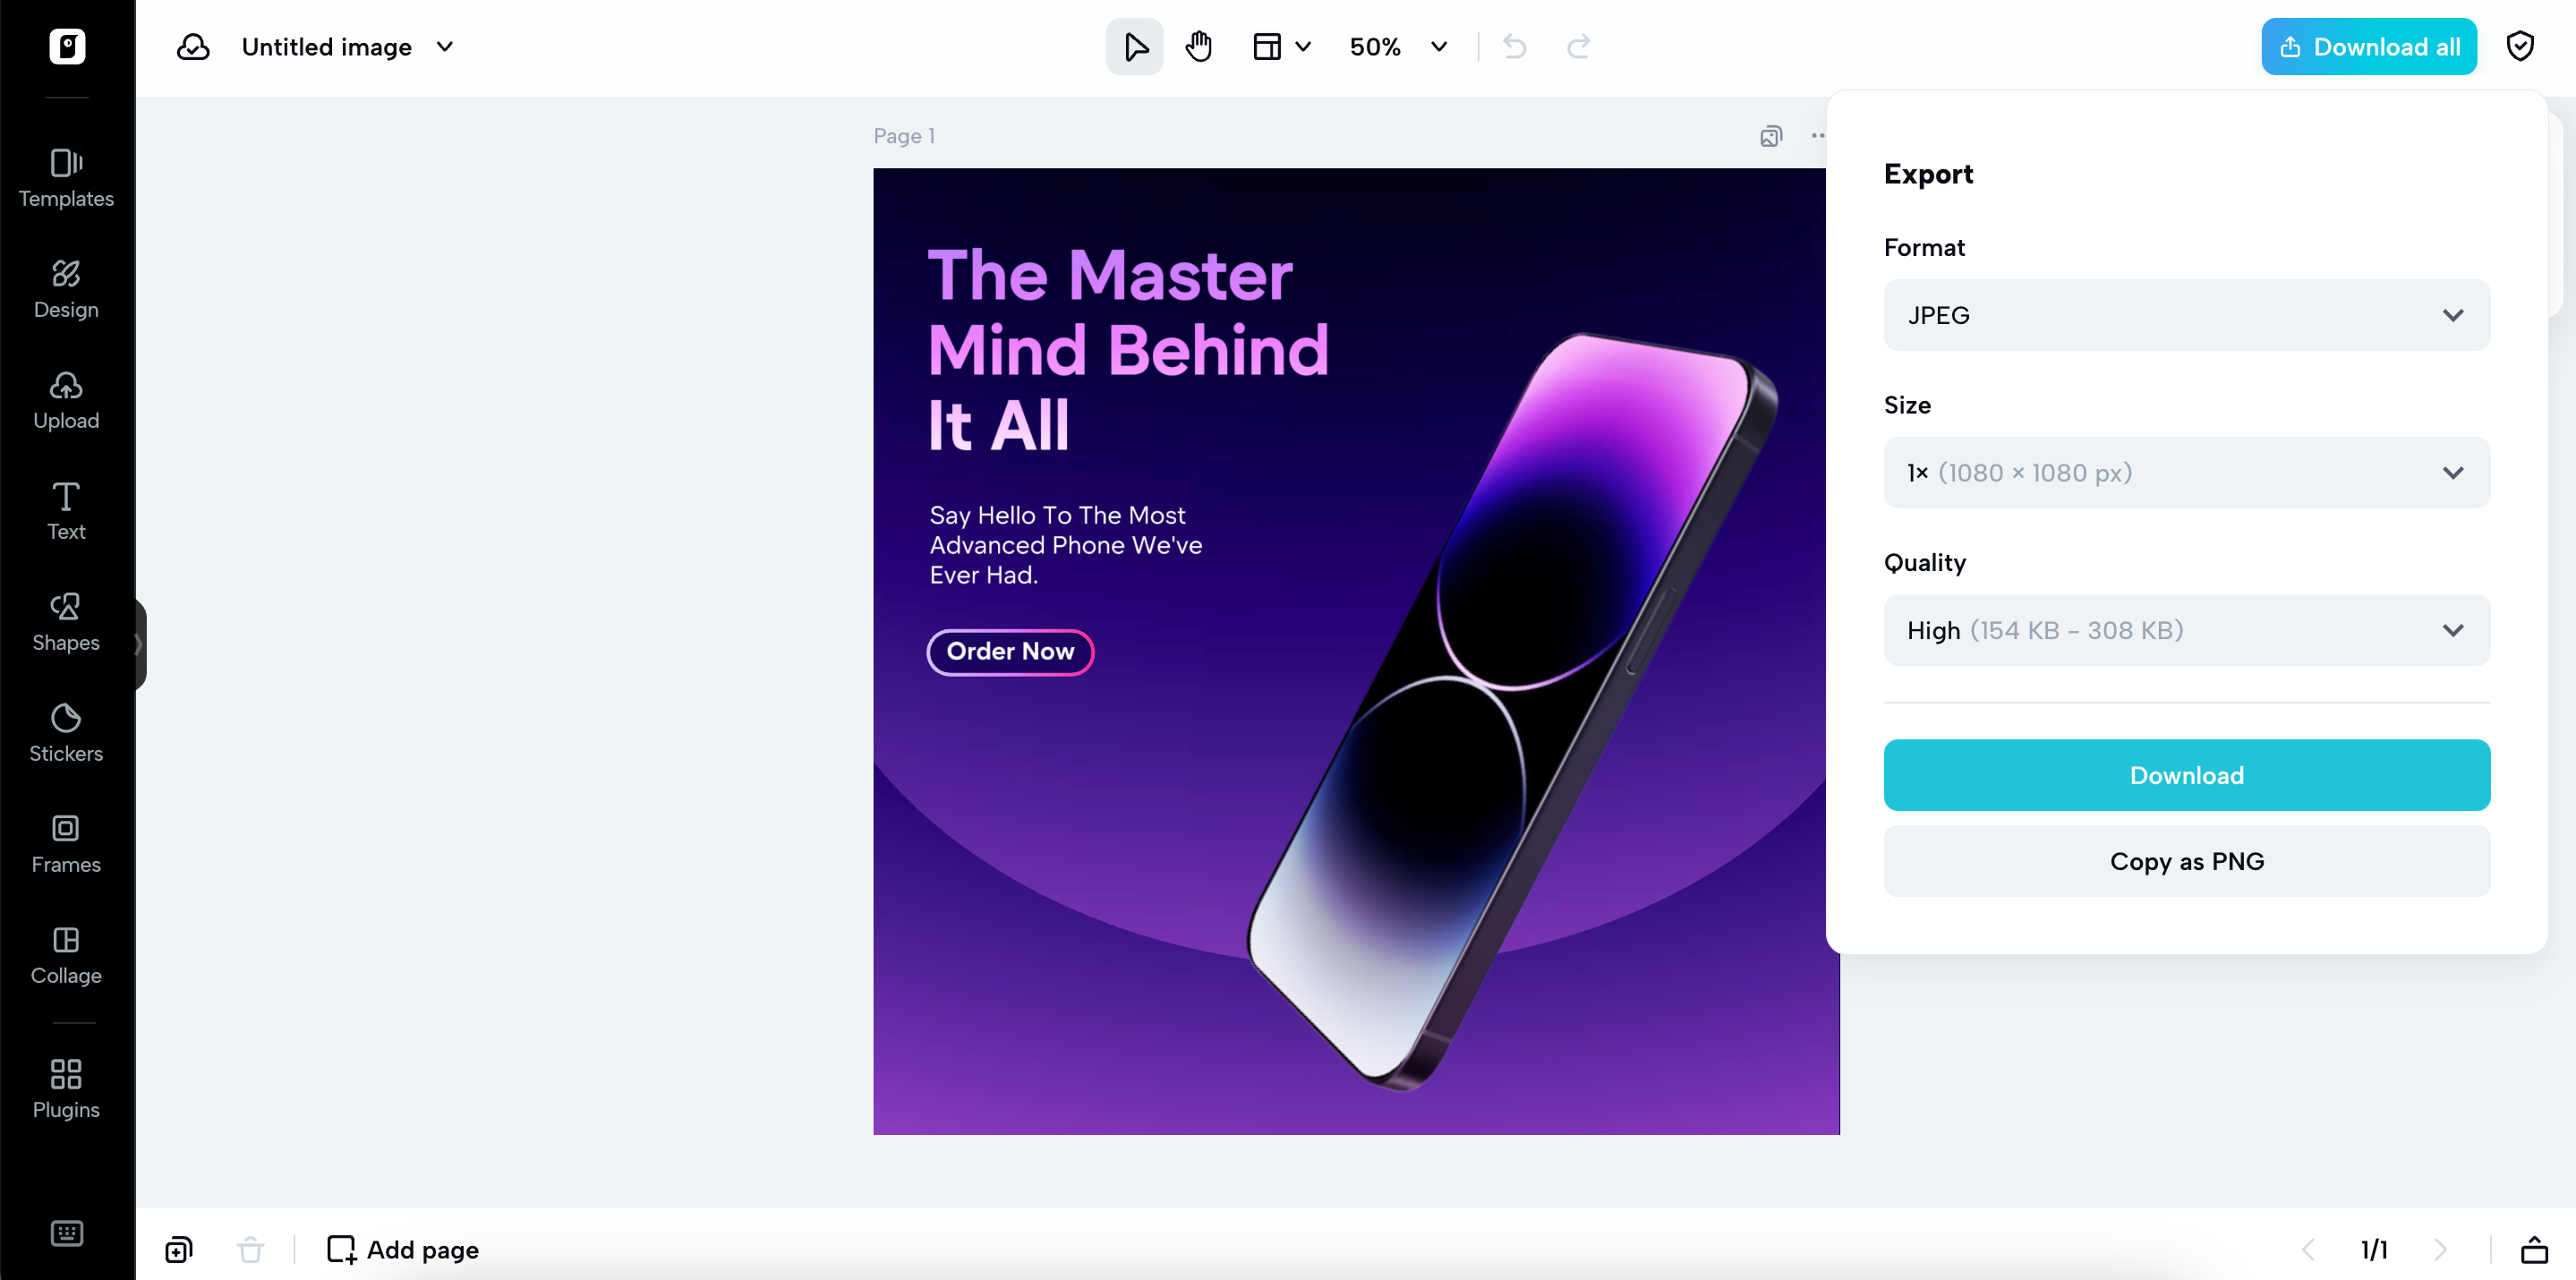Activate the Select pointer tool
2576x1280 pixels.
1134,47
